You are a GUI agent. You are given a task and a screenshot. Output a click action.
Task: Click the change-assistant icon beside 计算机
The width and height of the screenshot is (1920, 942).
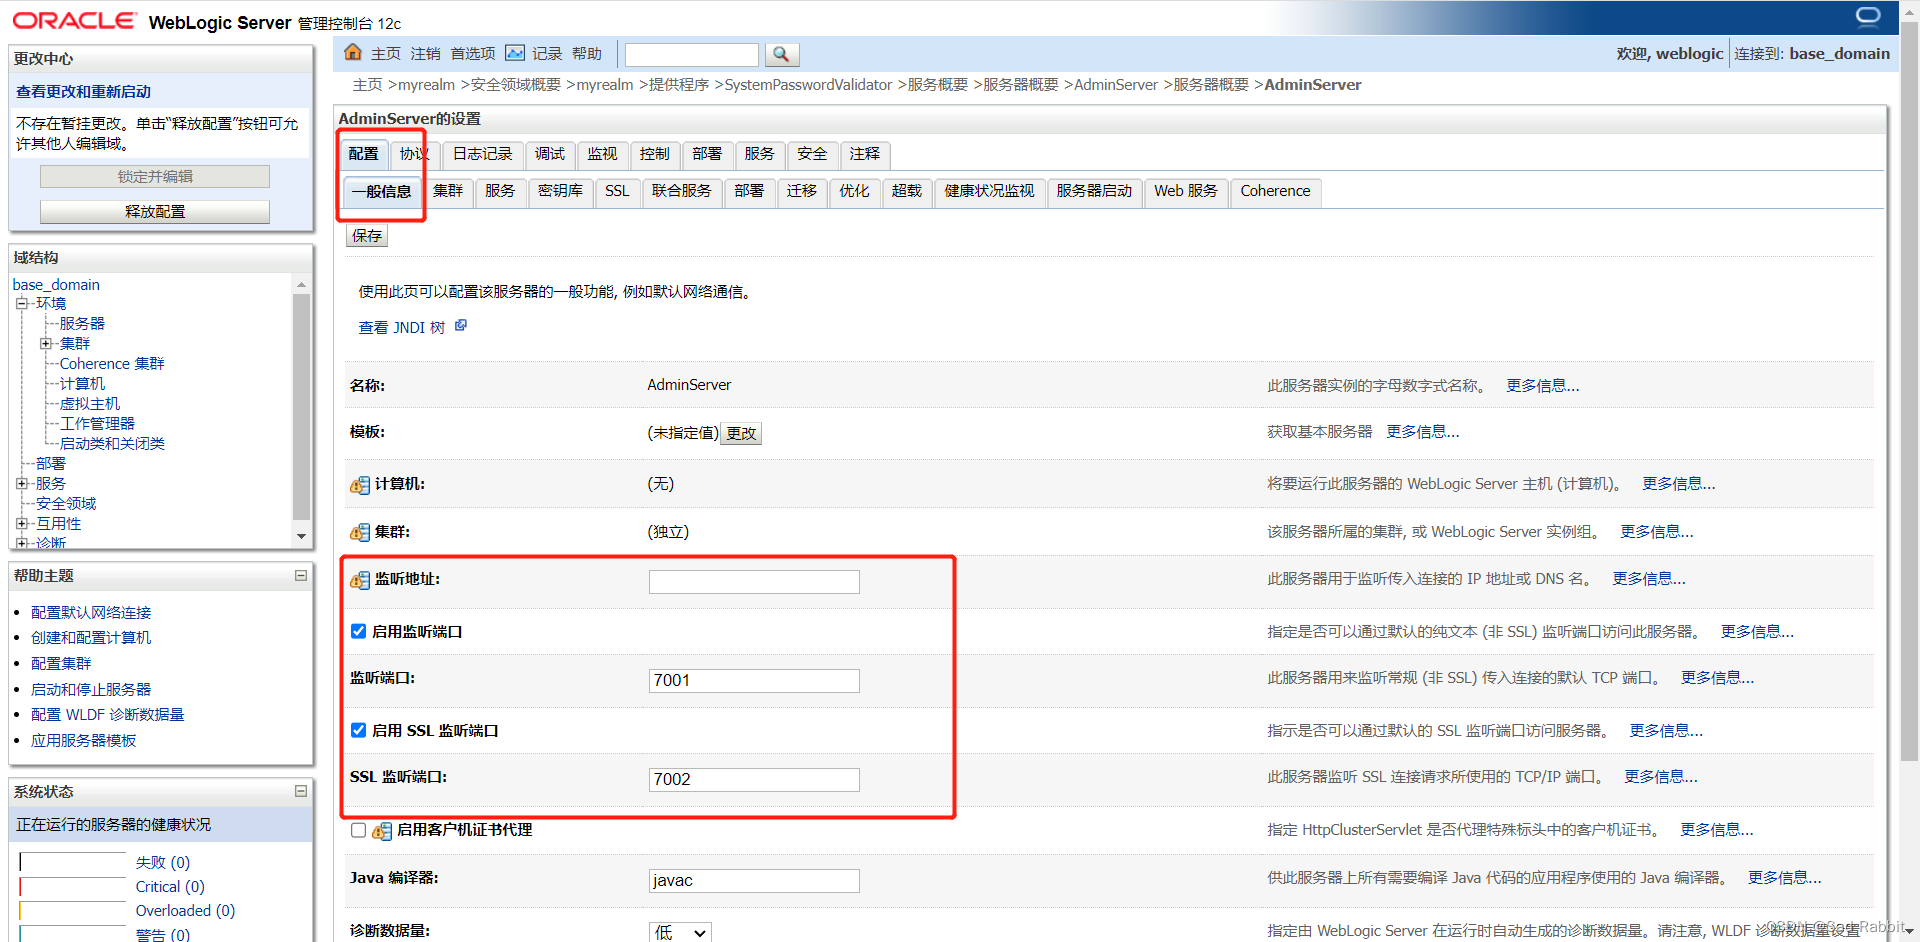click(x=359, y=484)
